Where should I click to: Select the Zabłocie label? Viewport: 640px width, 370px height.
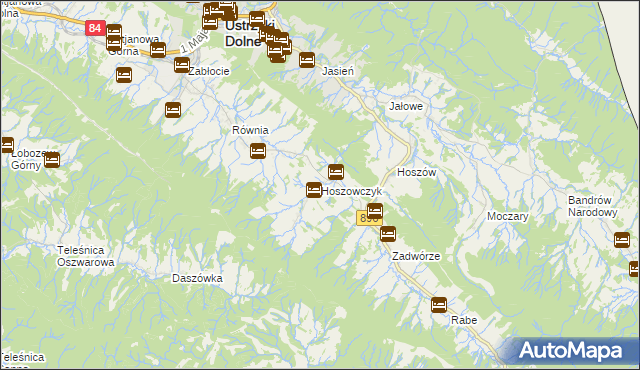tap(209, 71)
